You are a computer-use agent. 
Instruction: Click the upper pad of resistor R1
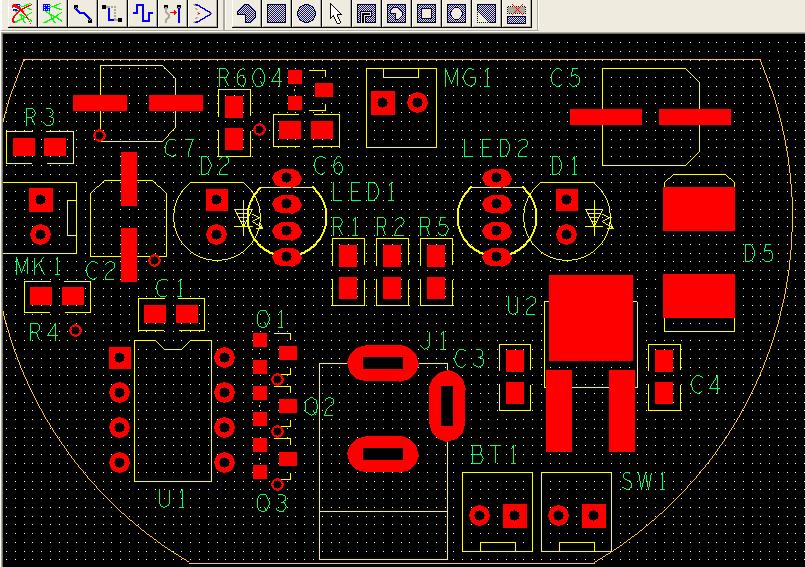tap(348, 256)
